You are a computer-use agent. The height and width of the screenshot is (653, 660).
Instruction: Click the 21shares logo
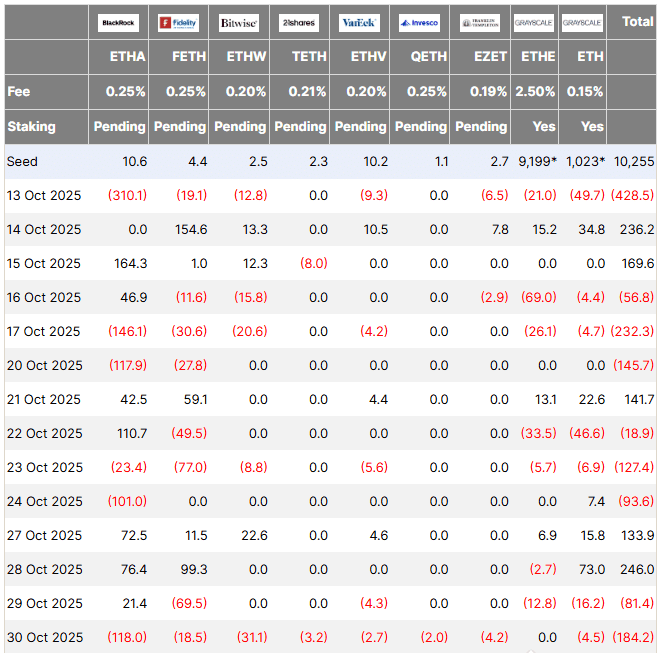tap(299, 23)
